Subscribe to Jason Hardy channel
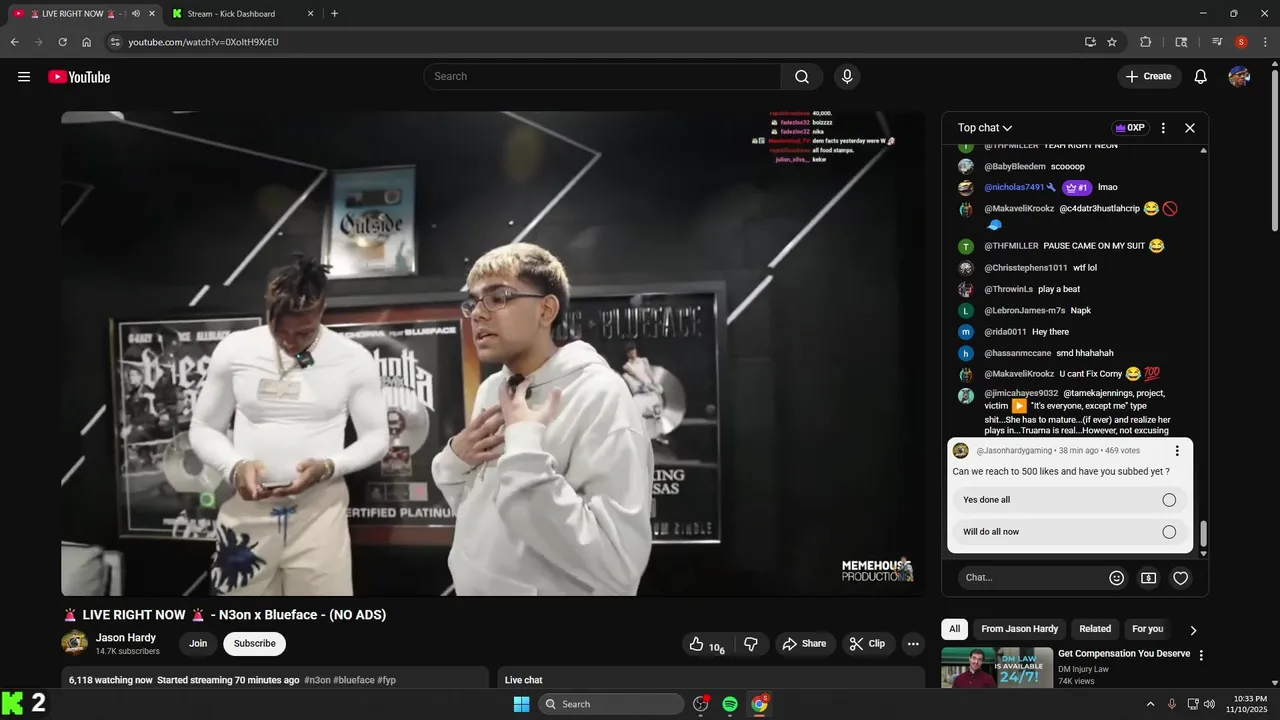The width and height of the screenshot is (1280, 720). pyautogui.click(x=255, y=644)
